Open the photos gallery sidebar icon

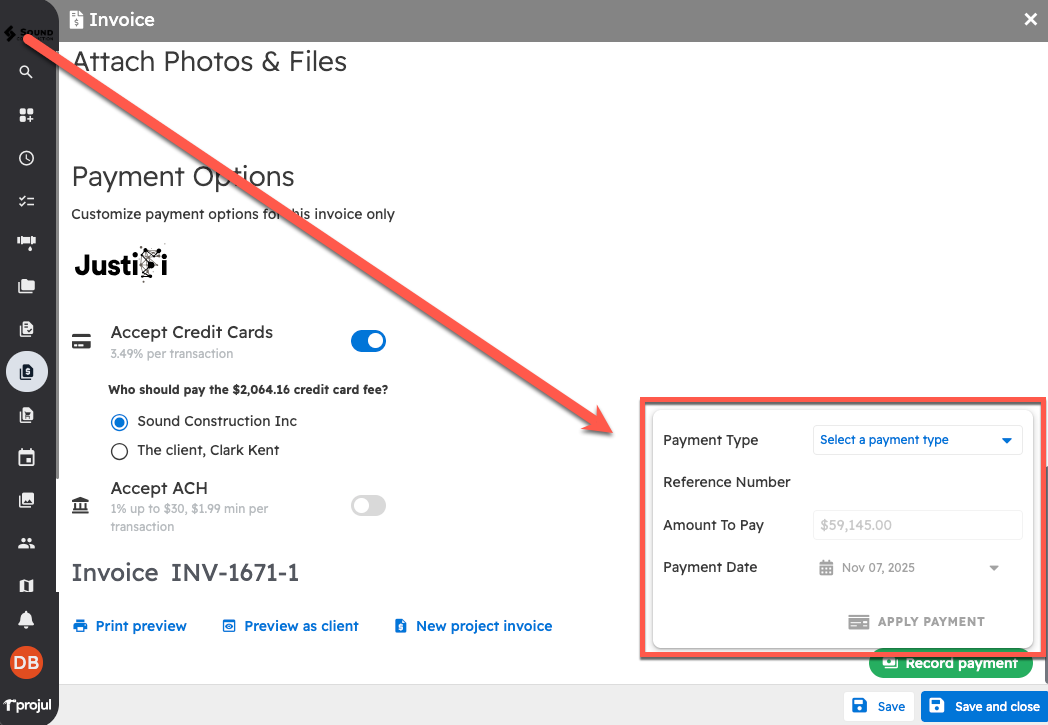click(x=27, y=500)
